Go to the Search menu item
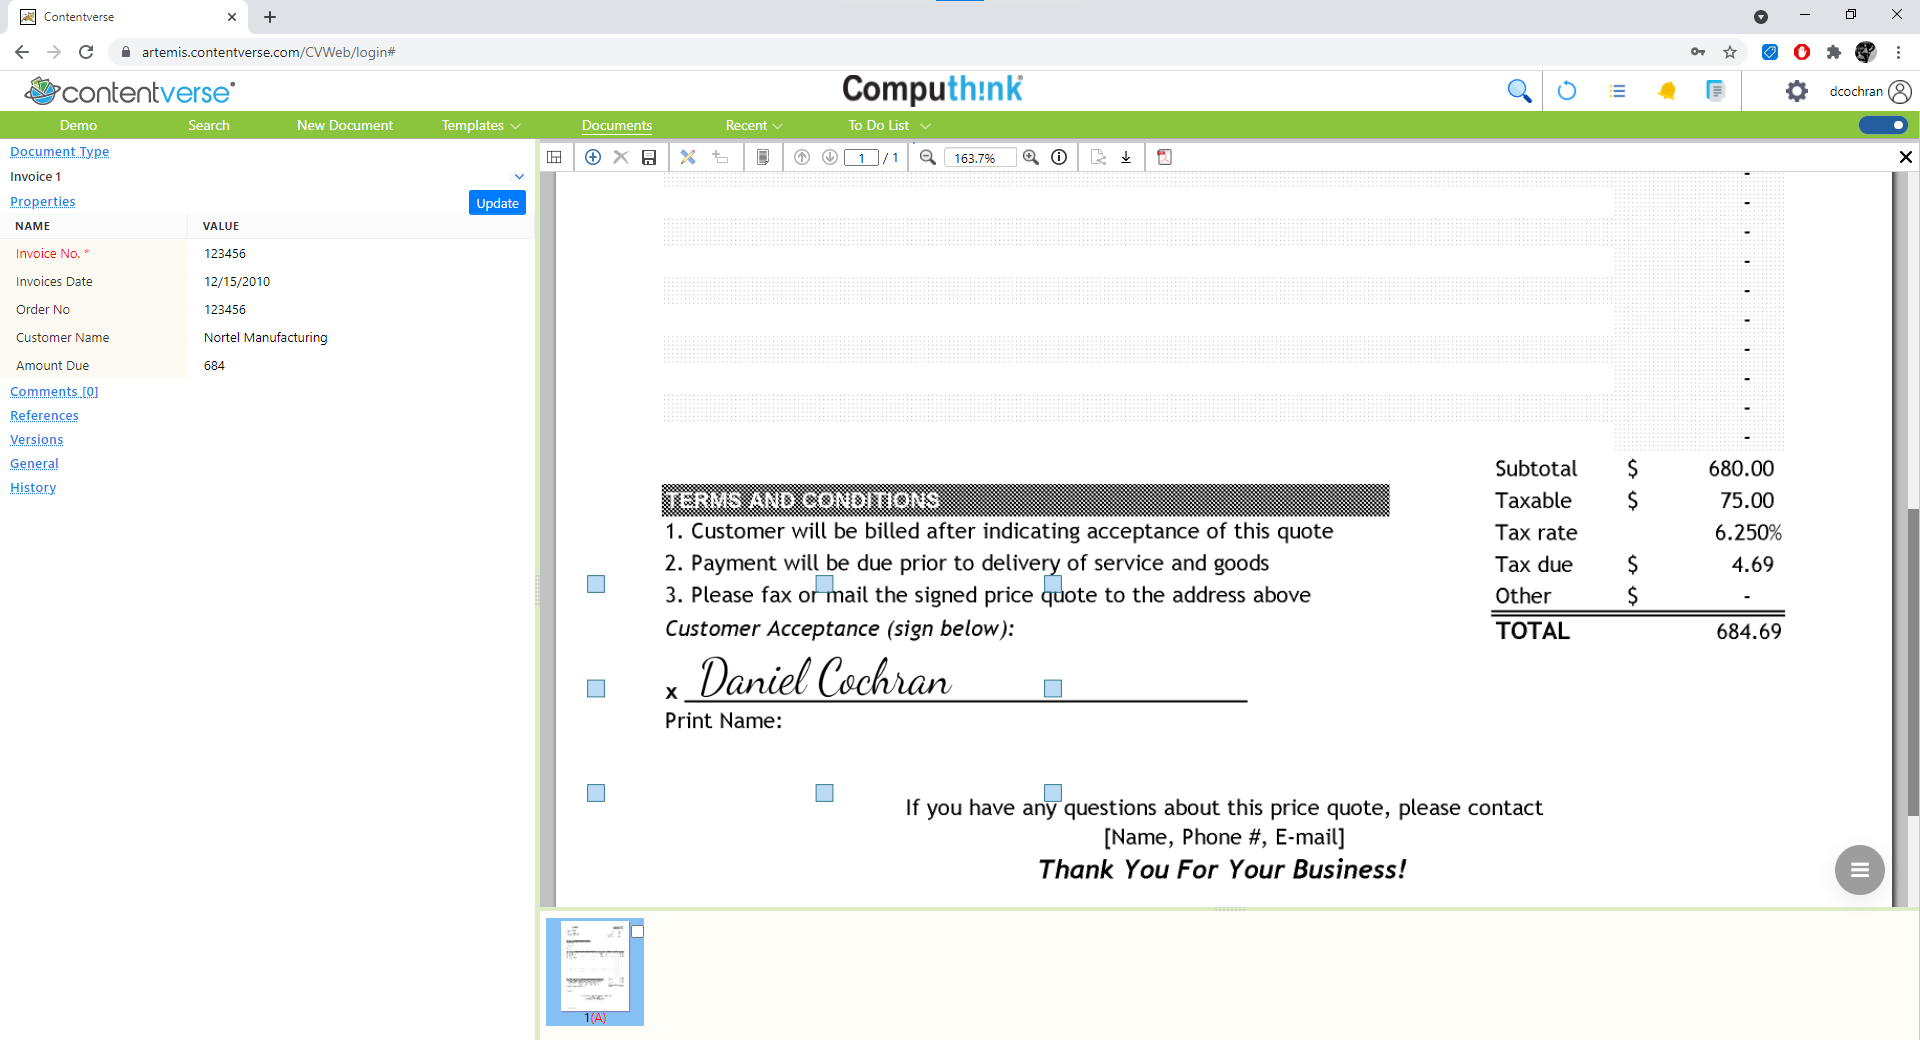Screen dimensions: 1920x1040 209,125
